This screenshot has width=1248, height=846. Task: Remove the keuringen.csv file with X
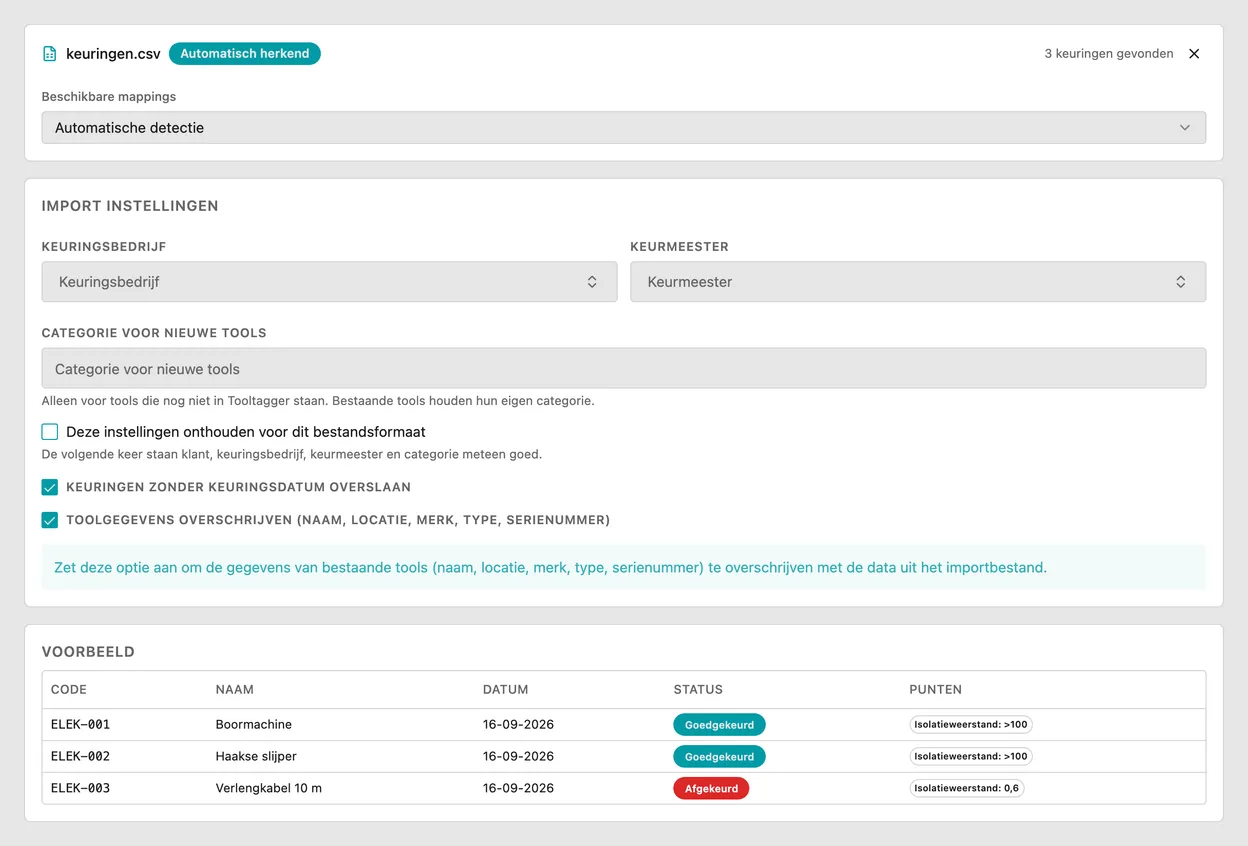click(1194, 54)
